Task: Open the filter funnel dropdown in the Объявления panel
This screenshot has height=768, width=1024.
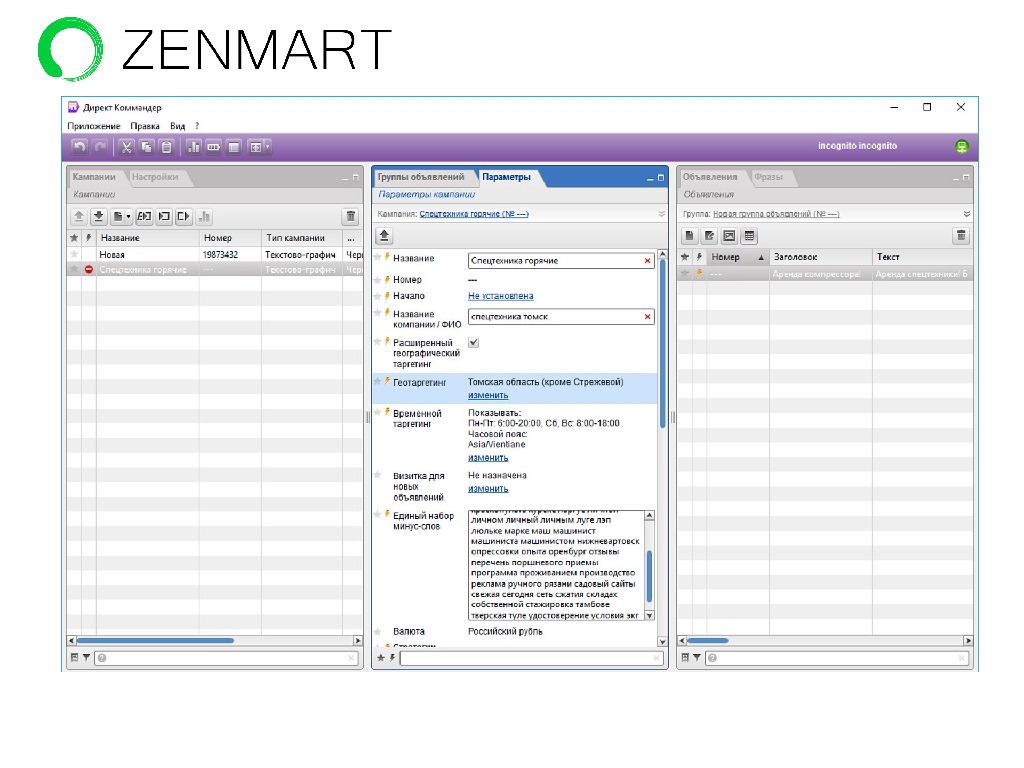Action: click(697, 658)
